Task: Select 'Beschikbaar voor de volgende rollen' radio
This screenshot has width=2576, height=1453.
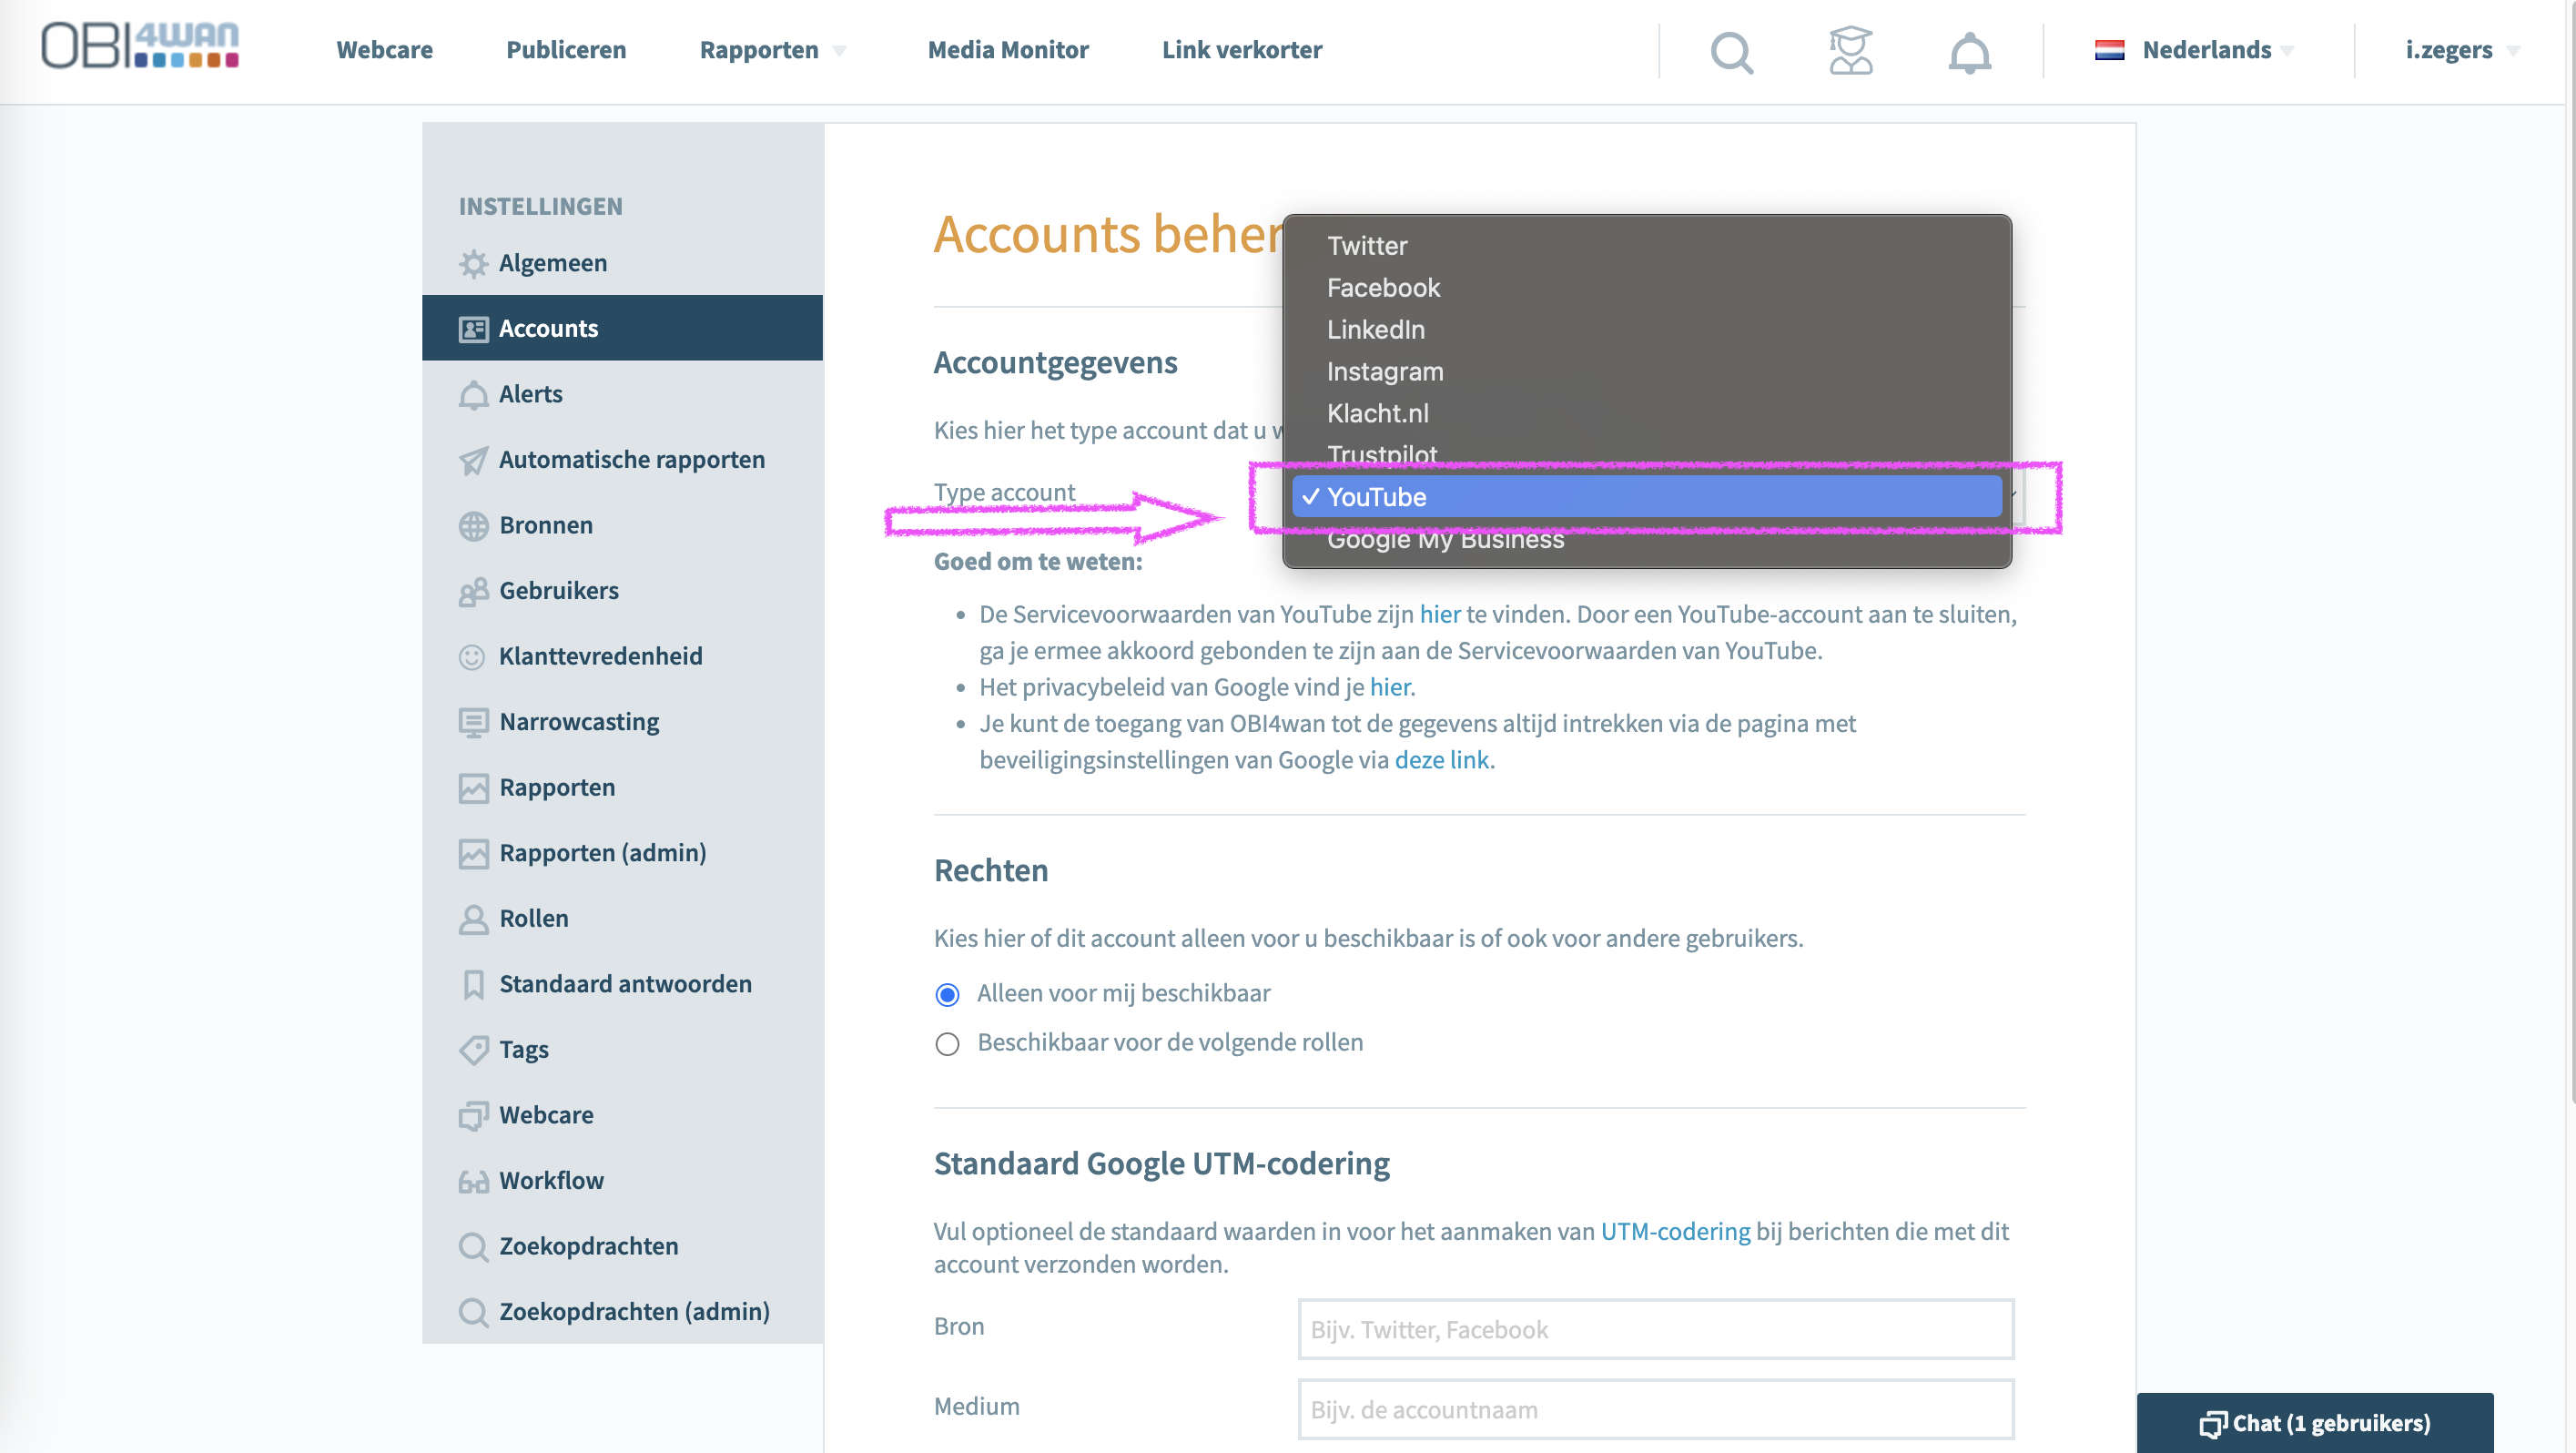Action: [x=947, y=1044]
